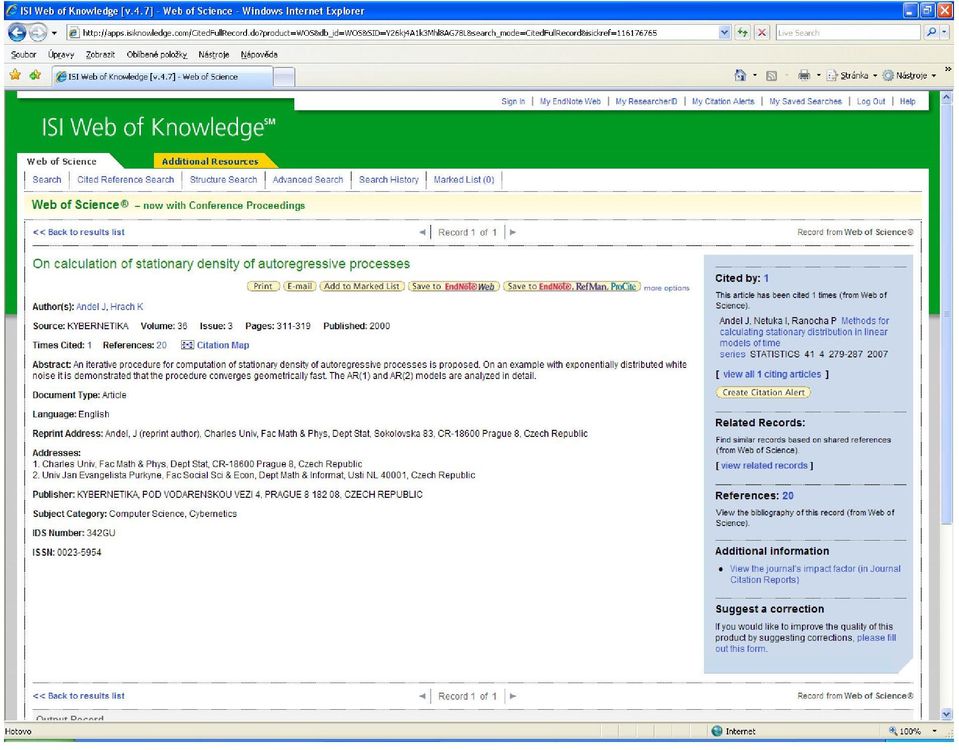Screen dimensions: 959x750
Task: Expand the recent pages dropdown arrow
Action: [x=54, y=32]
